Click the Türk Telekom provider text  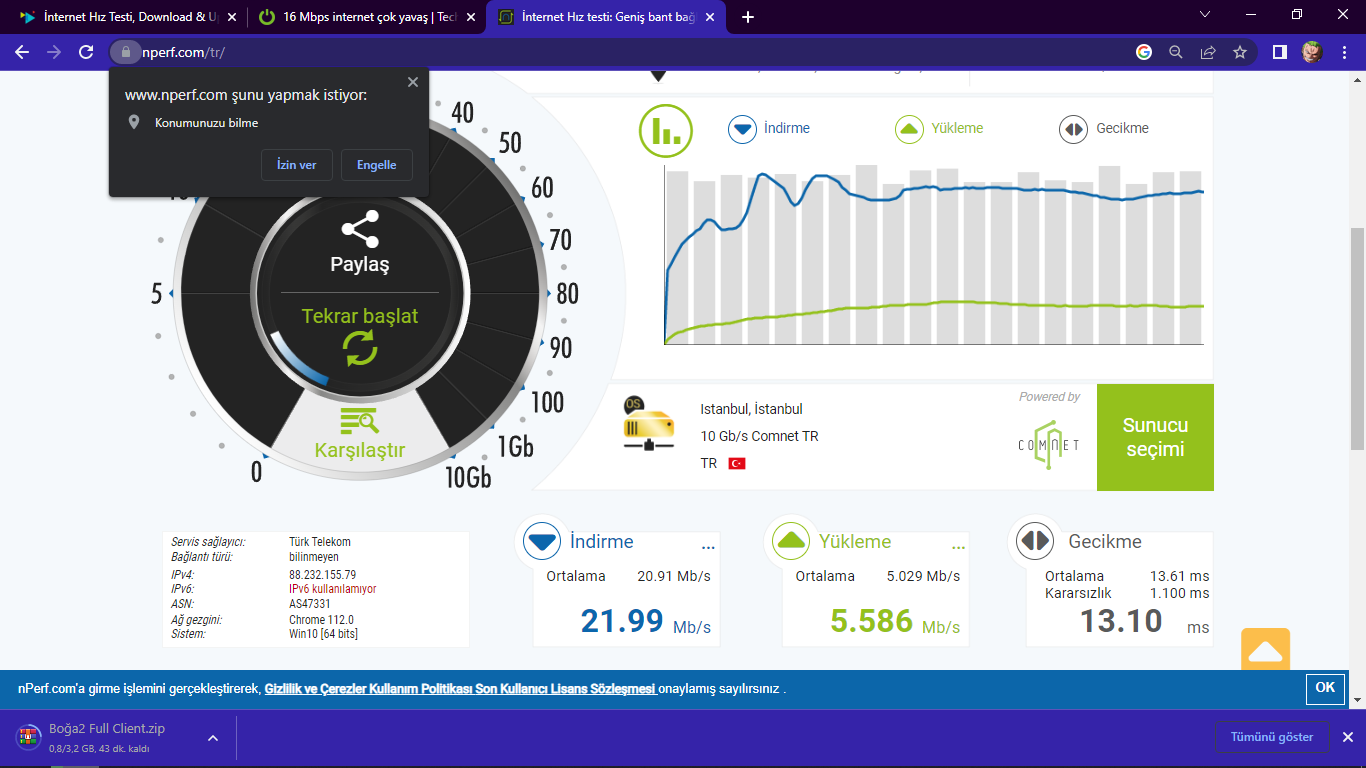click(x=320, y=542)
